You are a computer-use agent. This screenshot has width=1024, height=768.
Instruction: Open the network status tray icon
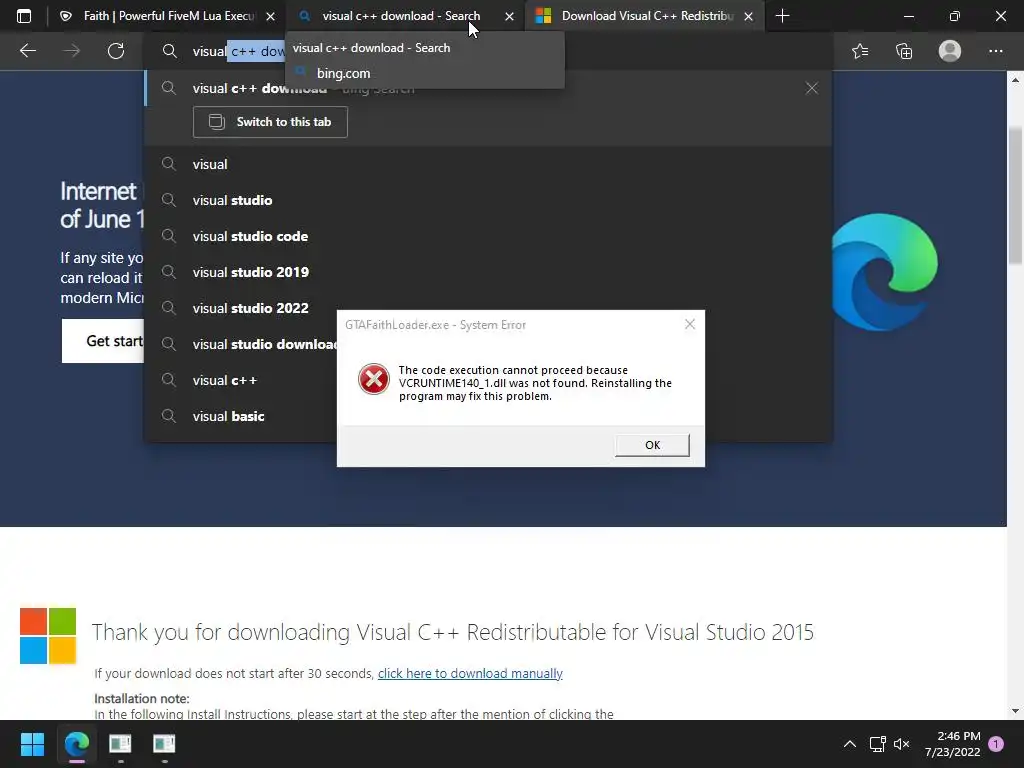point(877,744)
